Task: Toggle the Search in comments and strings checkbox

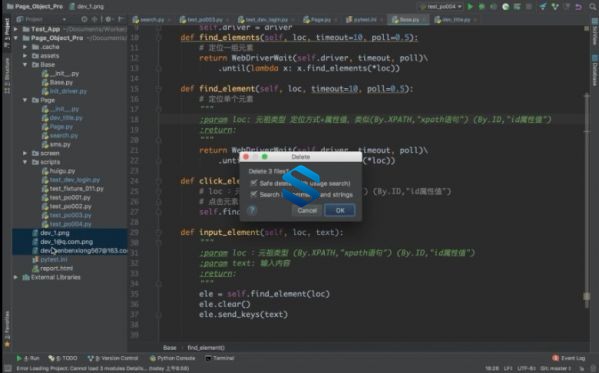Action: [x=254, y=195]
